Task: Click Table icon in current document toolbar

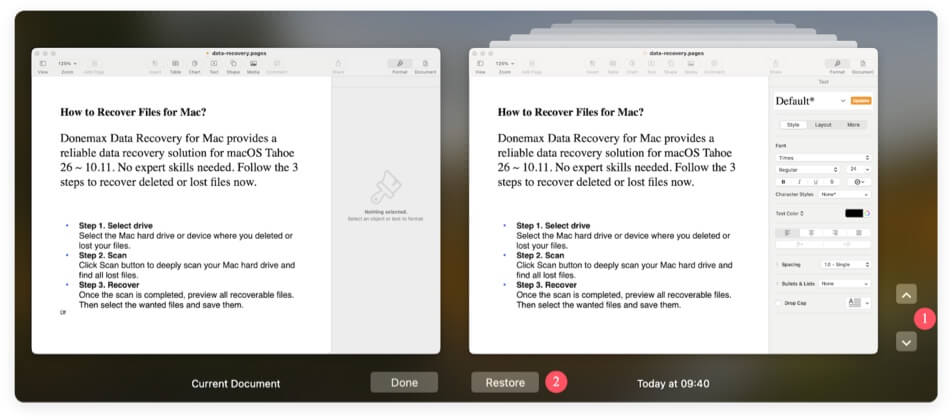Action: [175, 63]
